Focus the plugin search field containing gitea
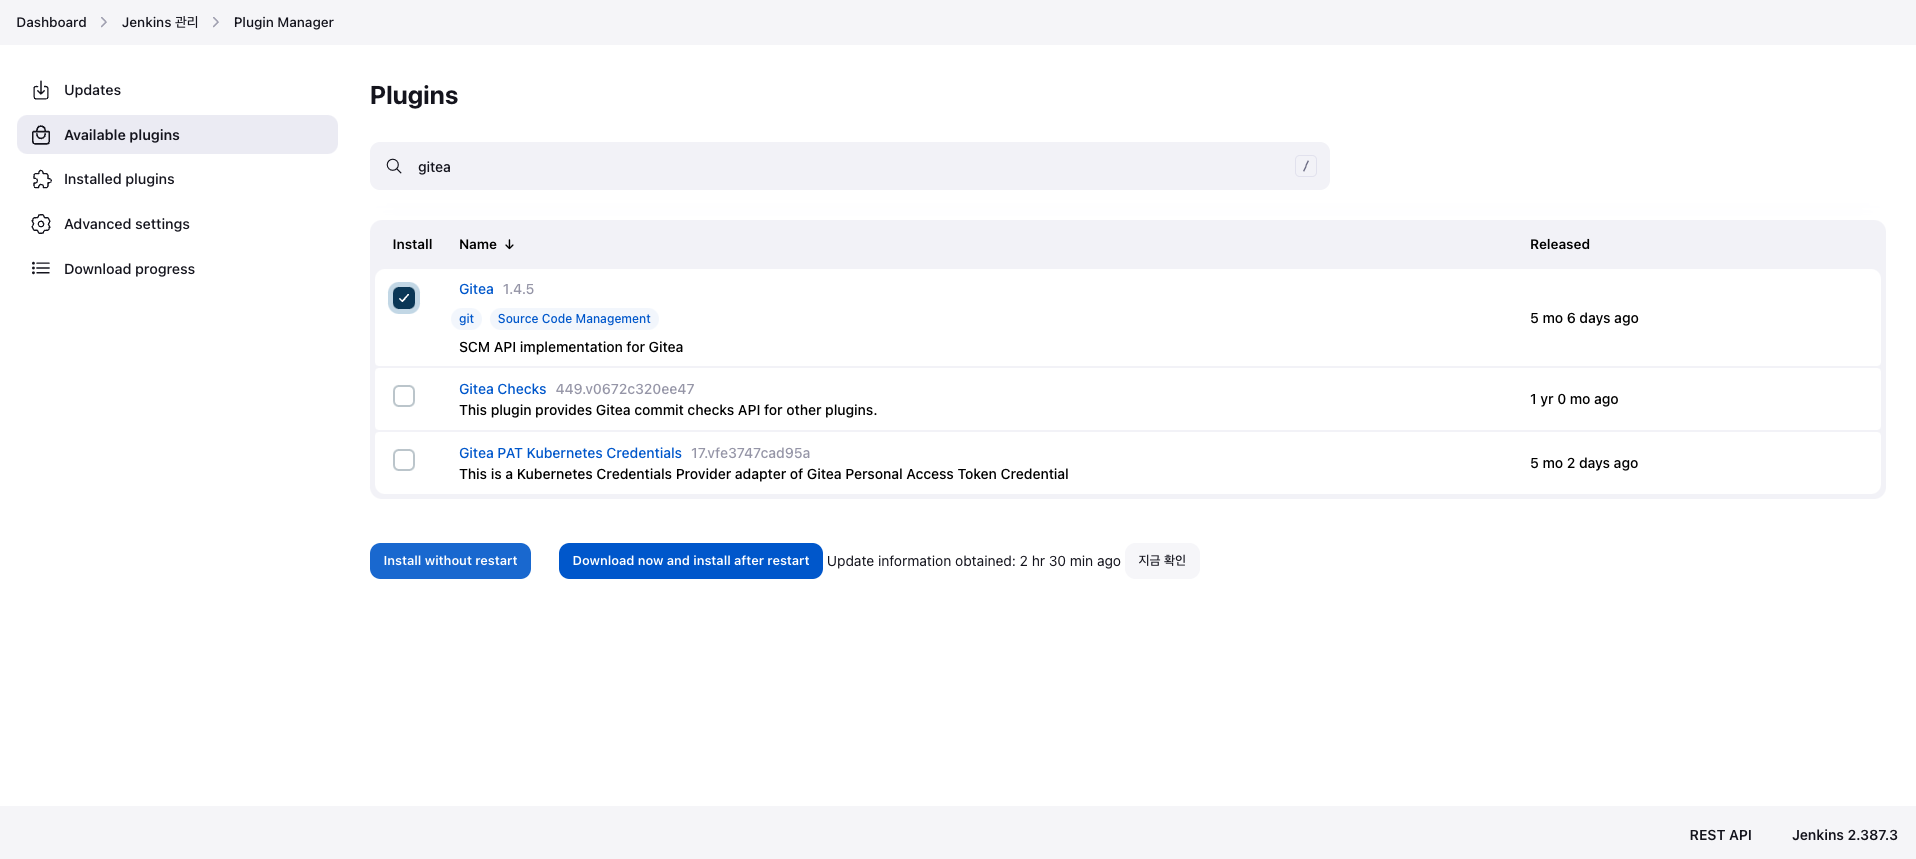Screen dimensions: 1916x859 tap(850, 166)
